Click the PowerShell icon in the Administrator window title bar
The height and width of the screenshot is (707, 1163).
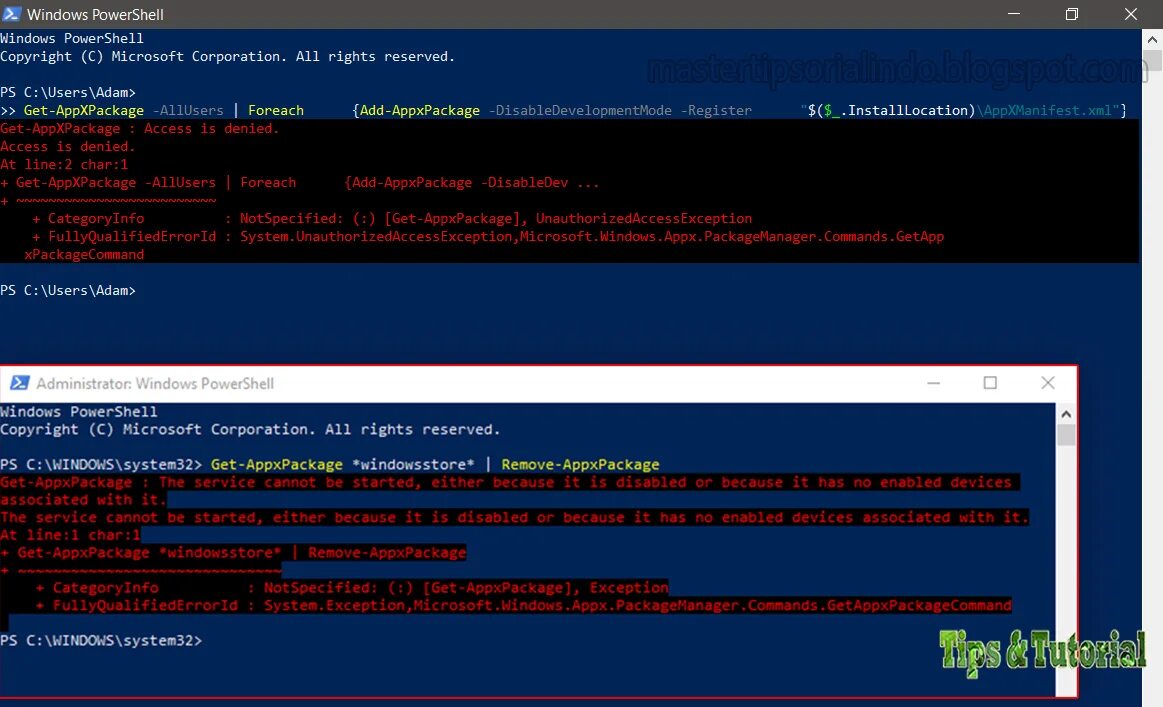pos(20,383)
